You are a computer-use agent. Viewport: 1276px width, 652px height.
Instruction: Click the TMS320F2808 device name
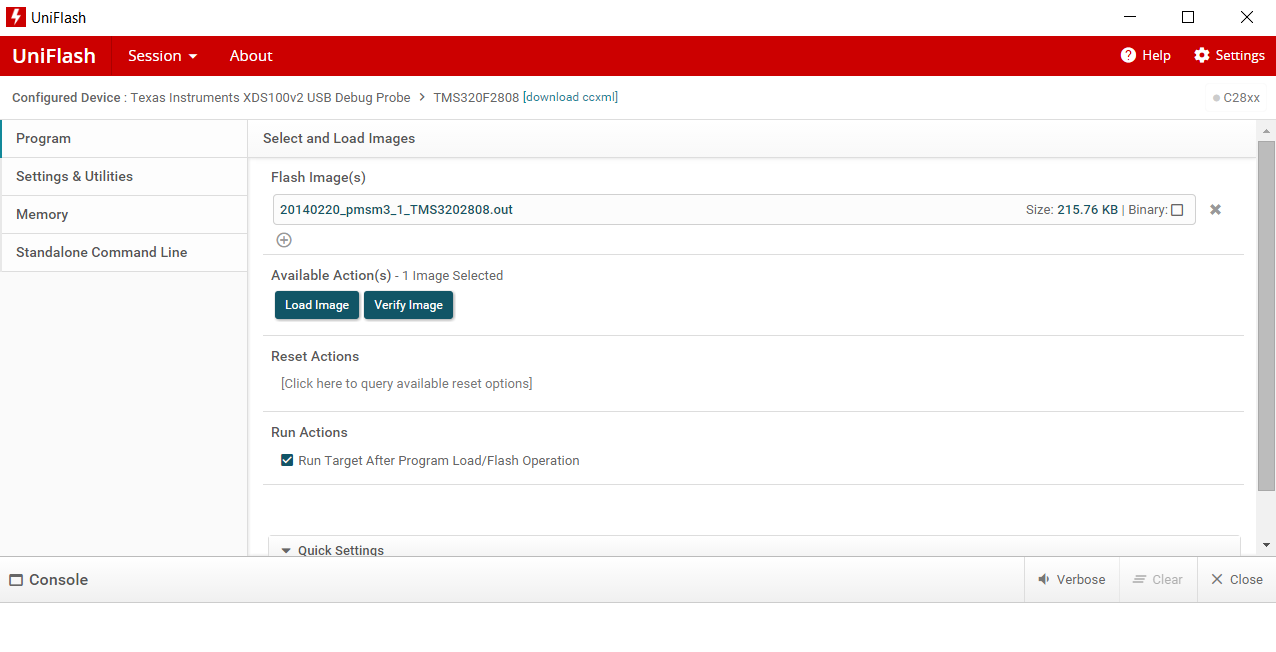pyautogui.click(x=476, y=98)
